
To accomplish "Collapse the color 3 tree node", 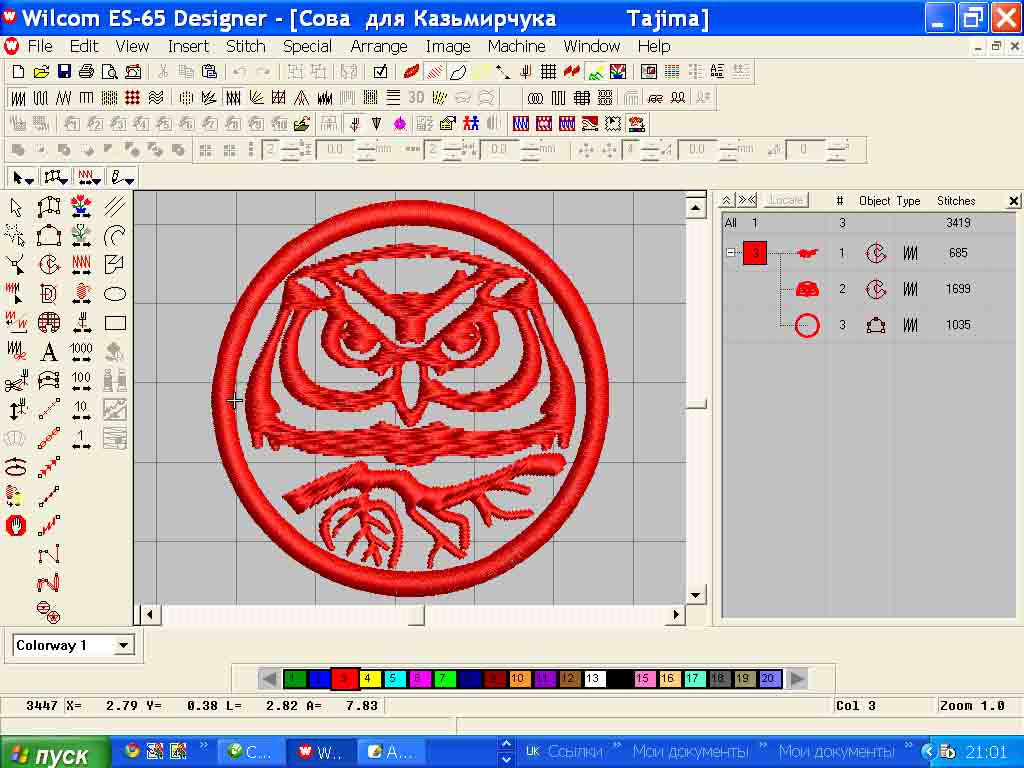I will click(731, 254).
